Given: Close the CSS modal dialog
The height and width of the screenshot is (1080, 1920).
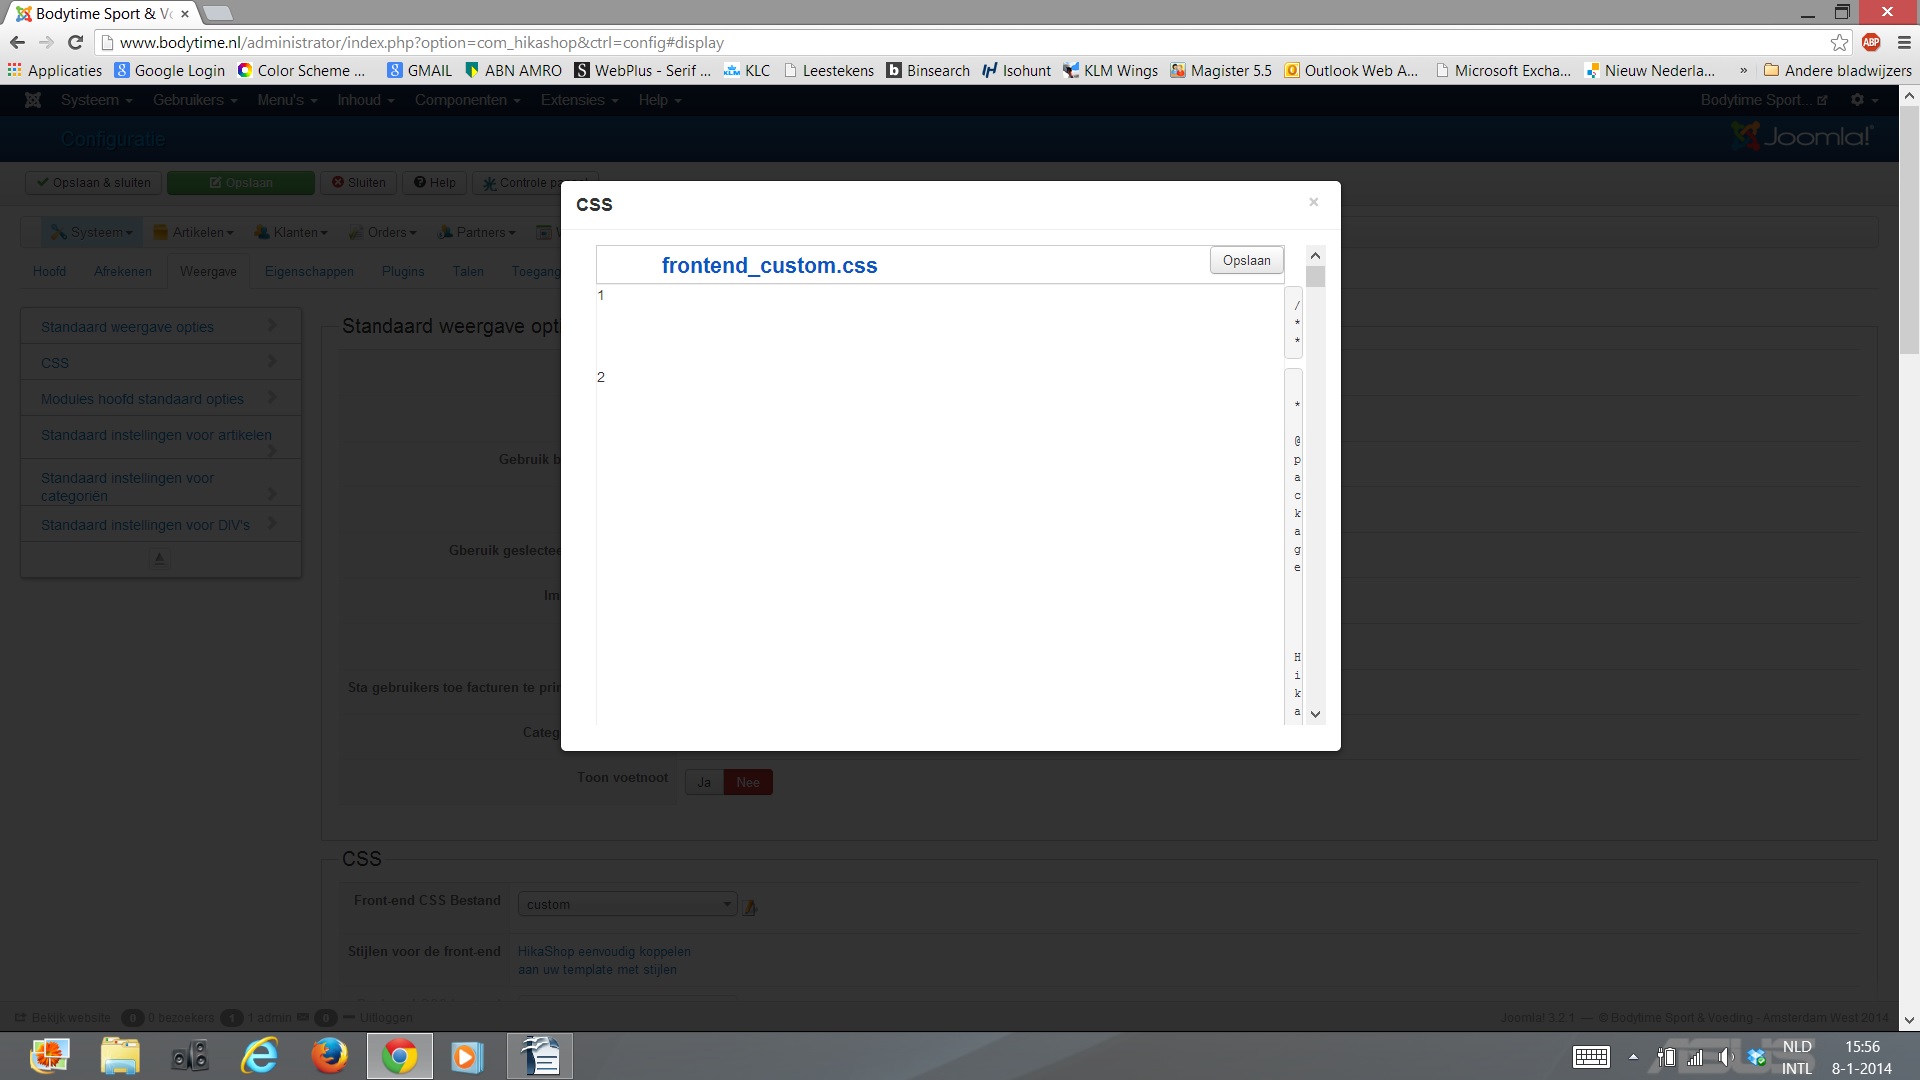Looking at the screenshot, I should tap(1313, 202).
